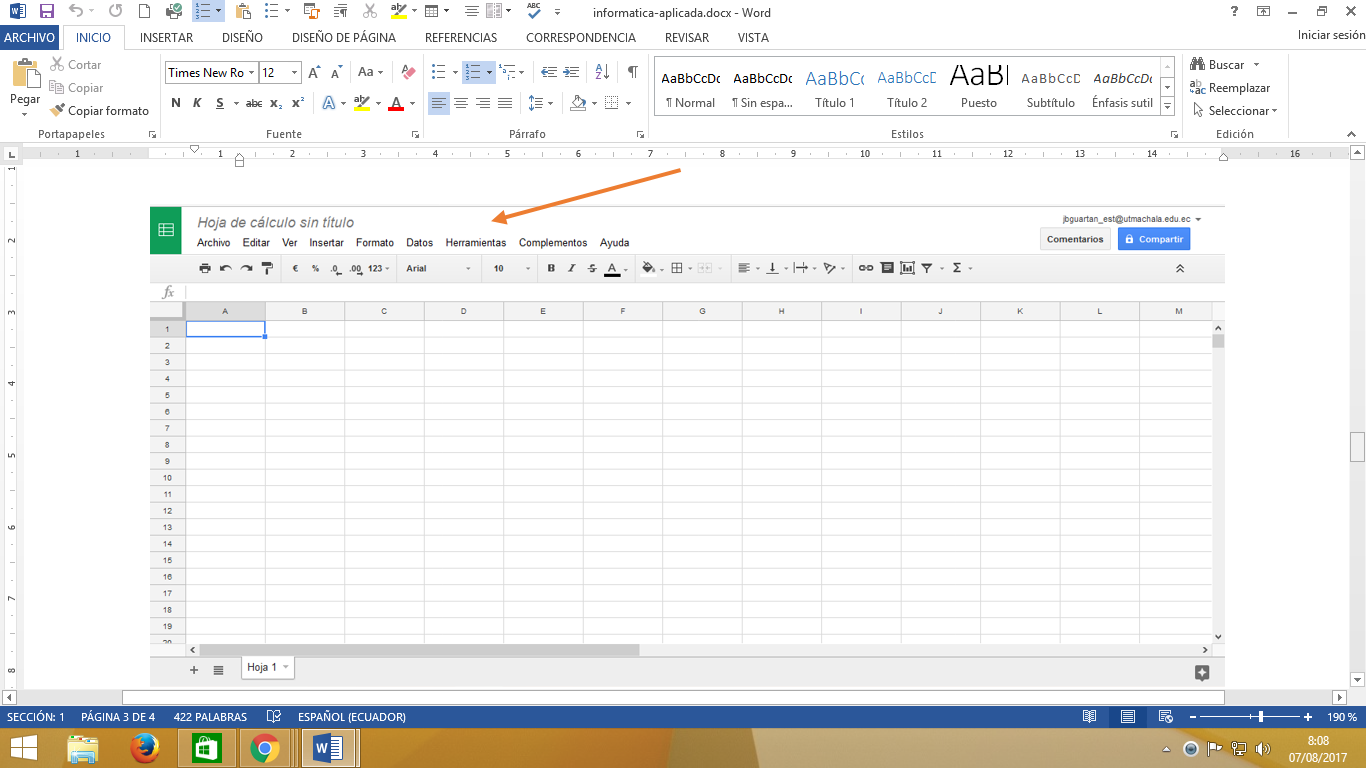Create a new blank document from the Quick Access Toolbar
1366x768 pixels.
pos(144,12)
